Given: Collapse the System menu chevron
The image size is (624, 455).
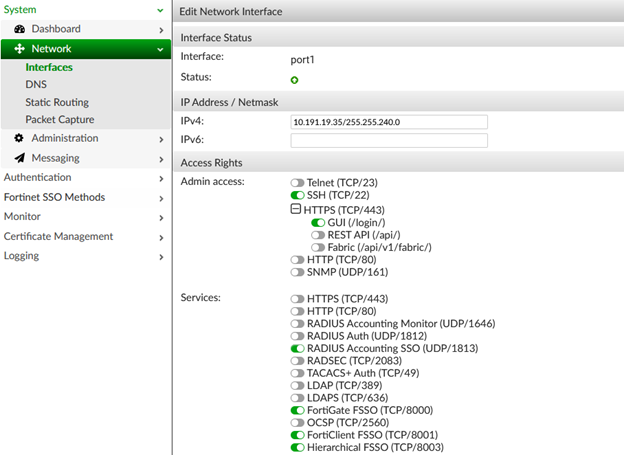Looking at the screenshot, I should [160, 10].
